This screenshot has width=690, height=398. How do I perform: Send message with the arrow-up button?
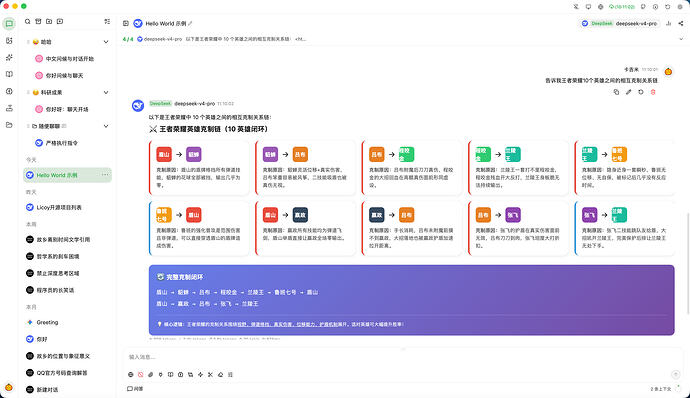click(675, 374)
